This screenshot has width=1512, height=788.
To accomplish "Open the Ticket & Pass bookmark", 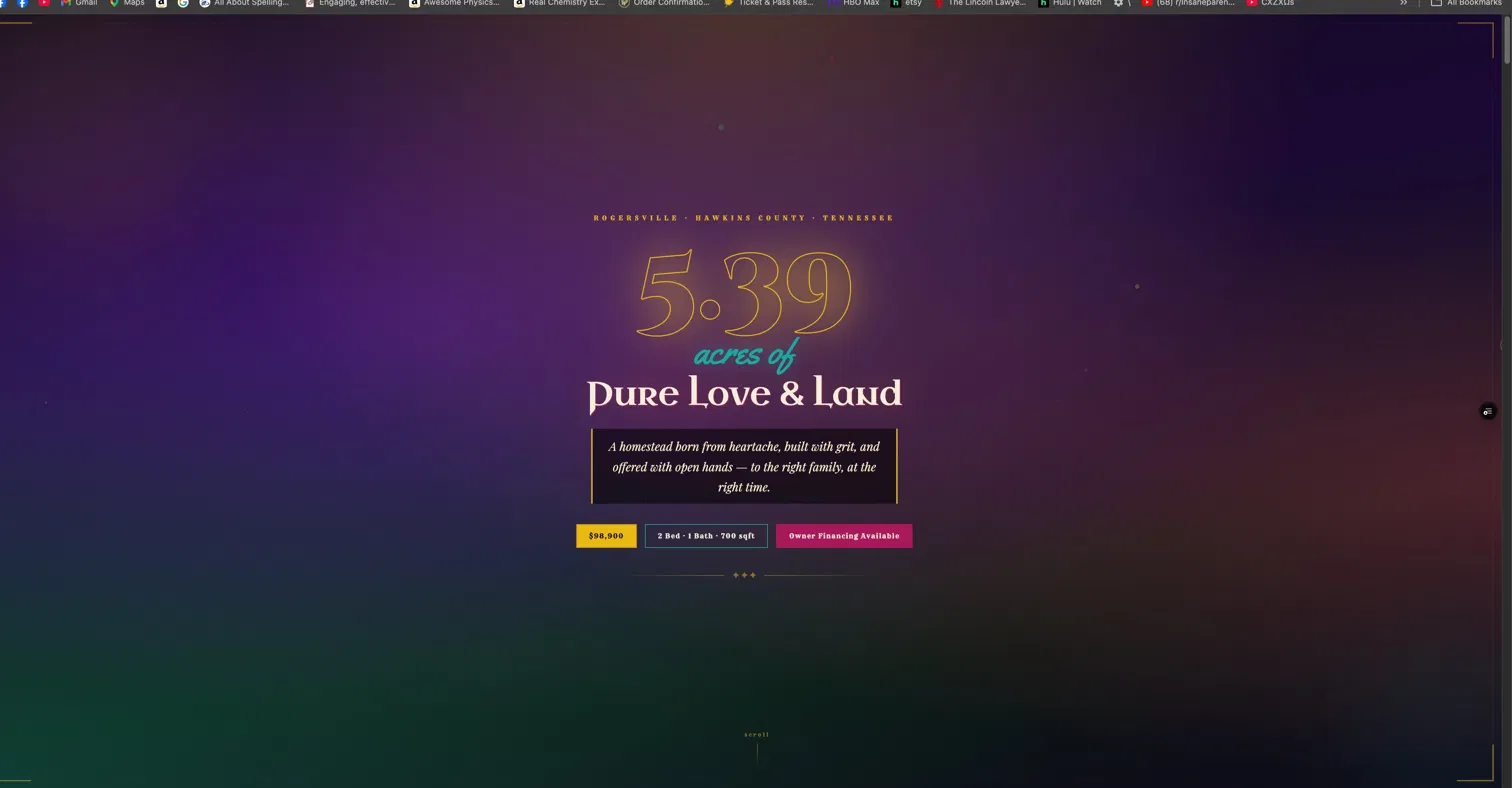I will point(768,3).
